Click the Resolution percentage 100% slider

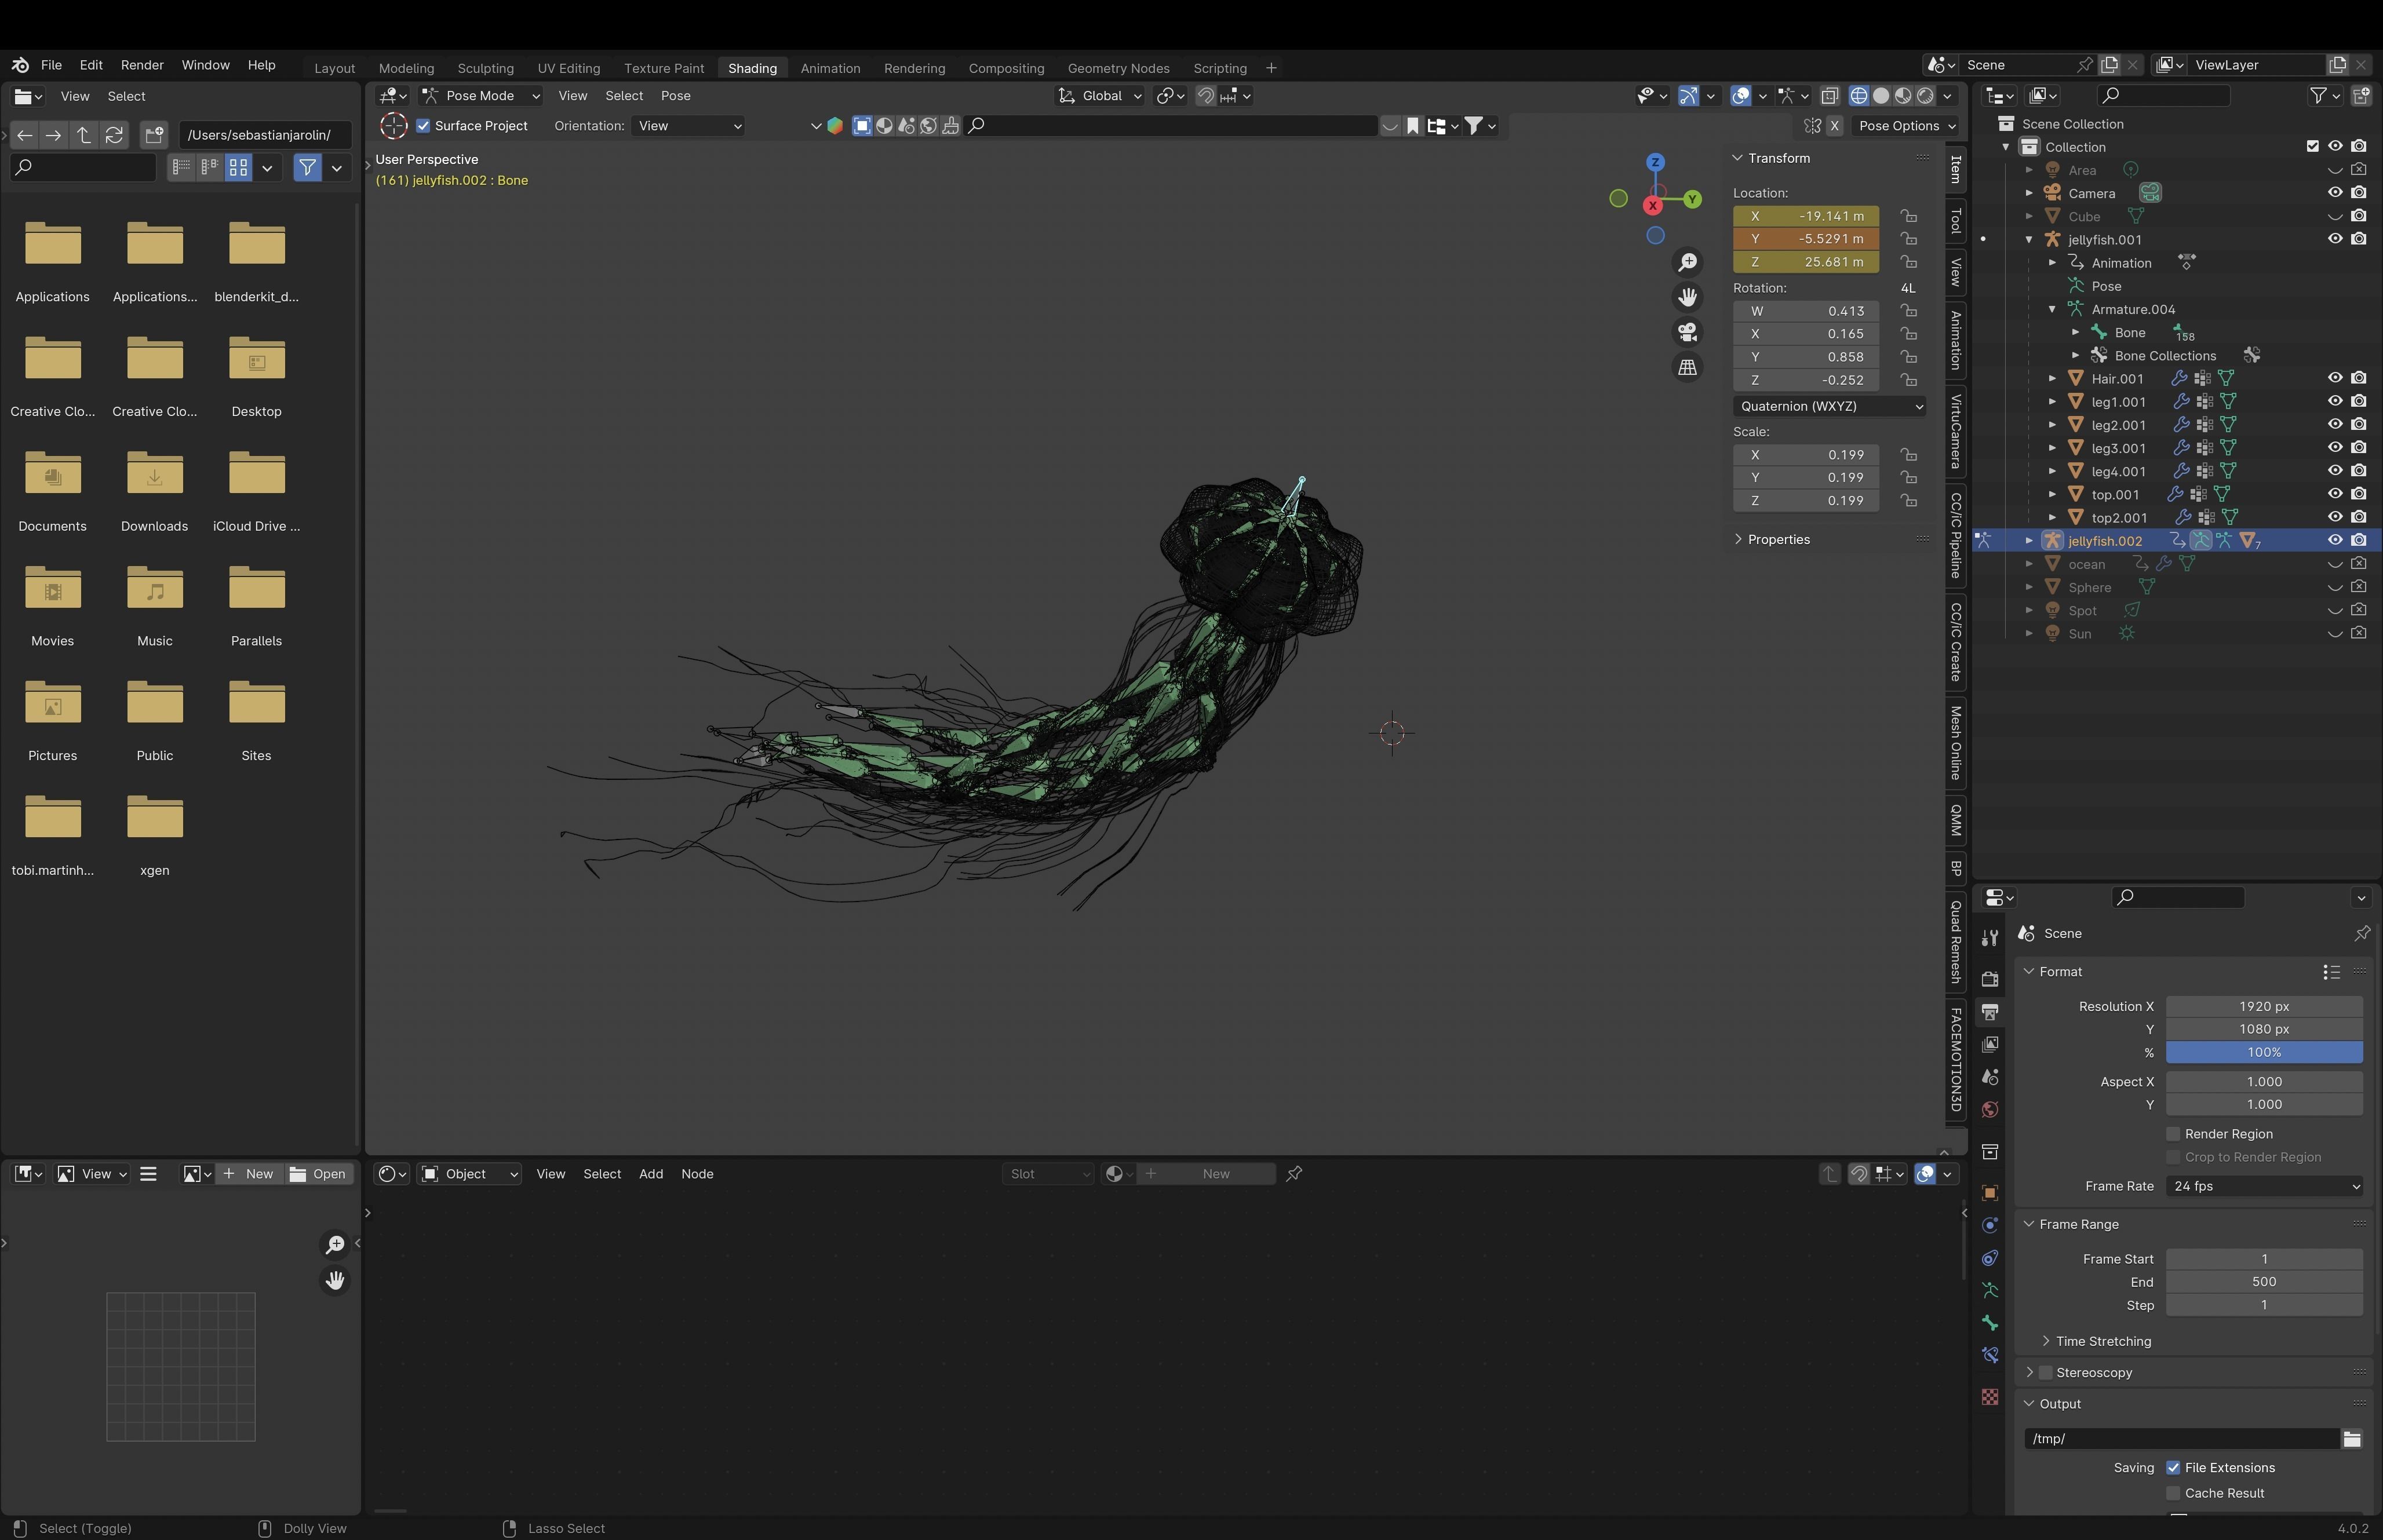pyautogui.click(x=2264, y=1053)
